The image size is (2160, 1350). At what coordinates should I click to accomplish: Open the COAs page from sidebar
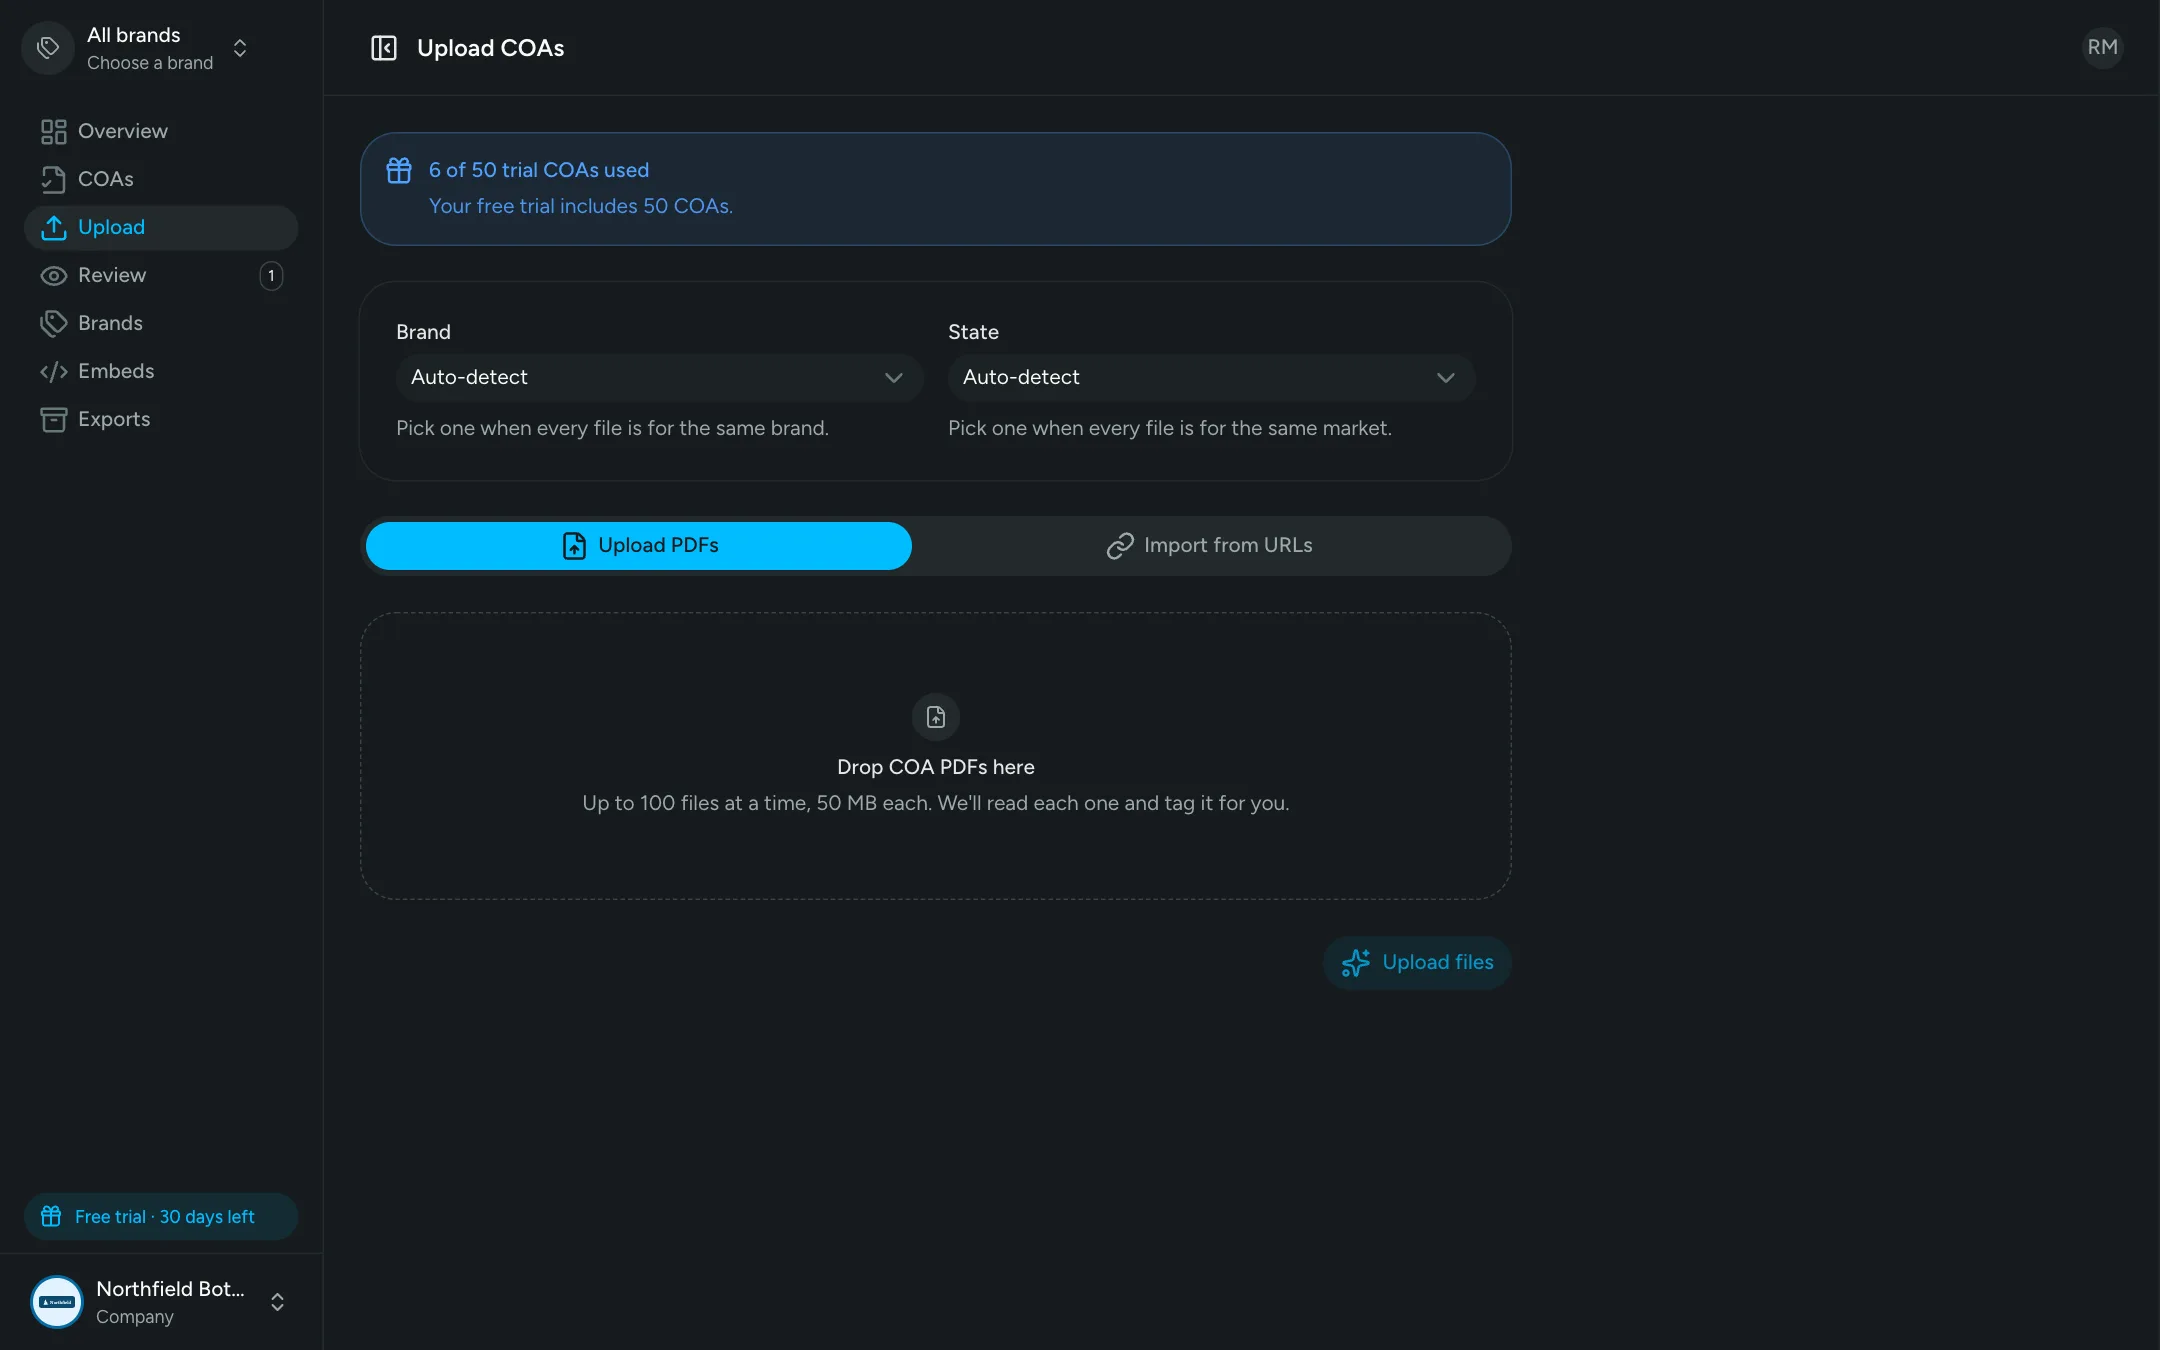point(161,179)
